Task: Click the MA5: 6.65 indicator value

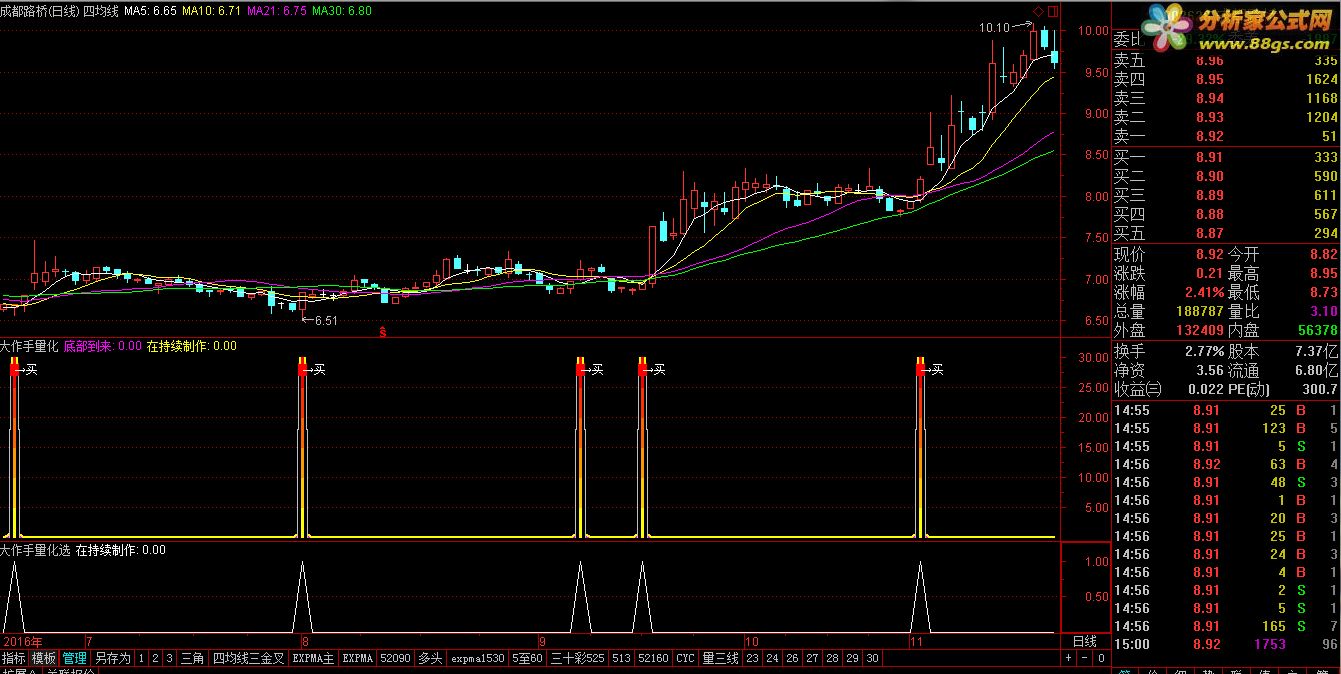Action: [x=151, y=10]
